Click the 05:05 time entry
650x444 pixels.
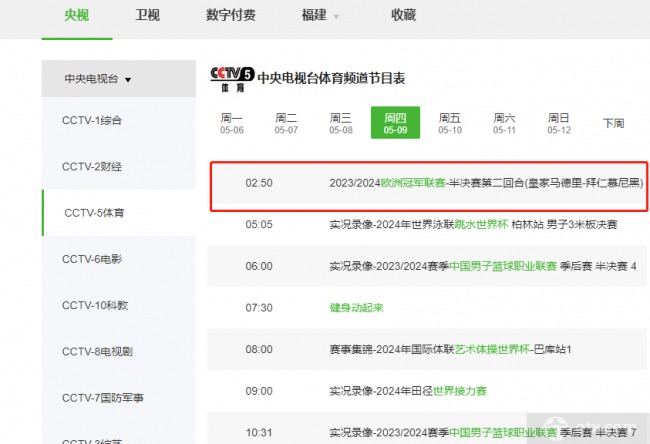259,224
